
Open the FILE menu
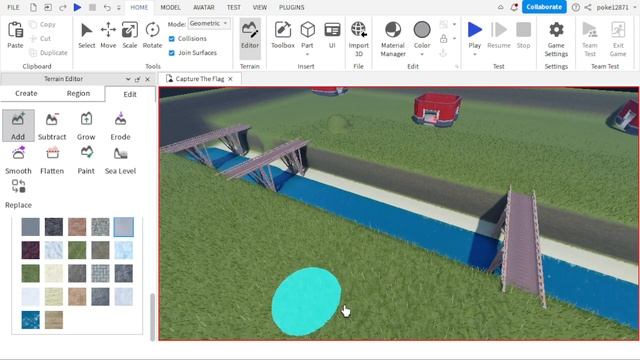13,7
